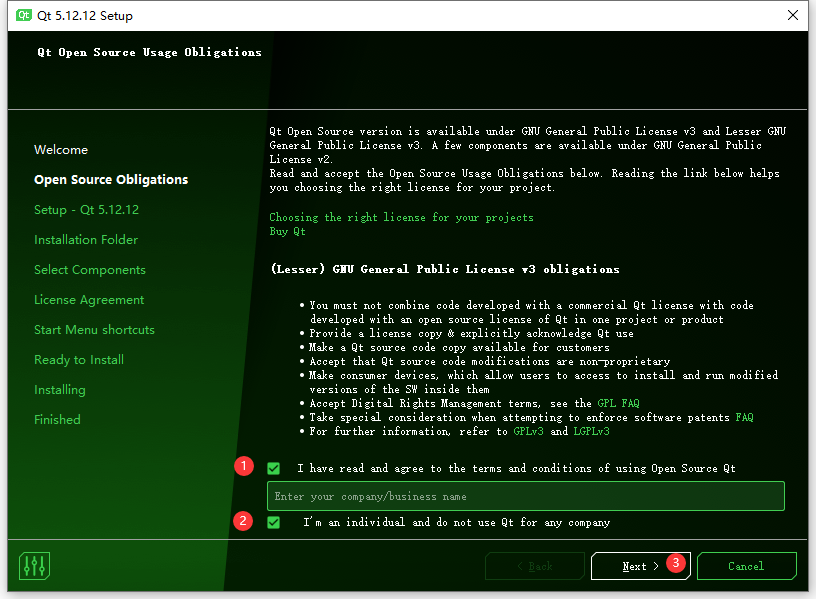
Task: Select License Agreement step
Action: pos(89,300)
